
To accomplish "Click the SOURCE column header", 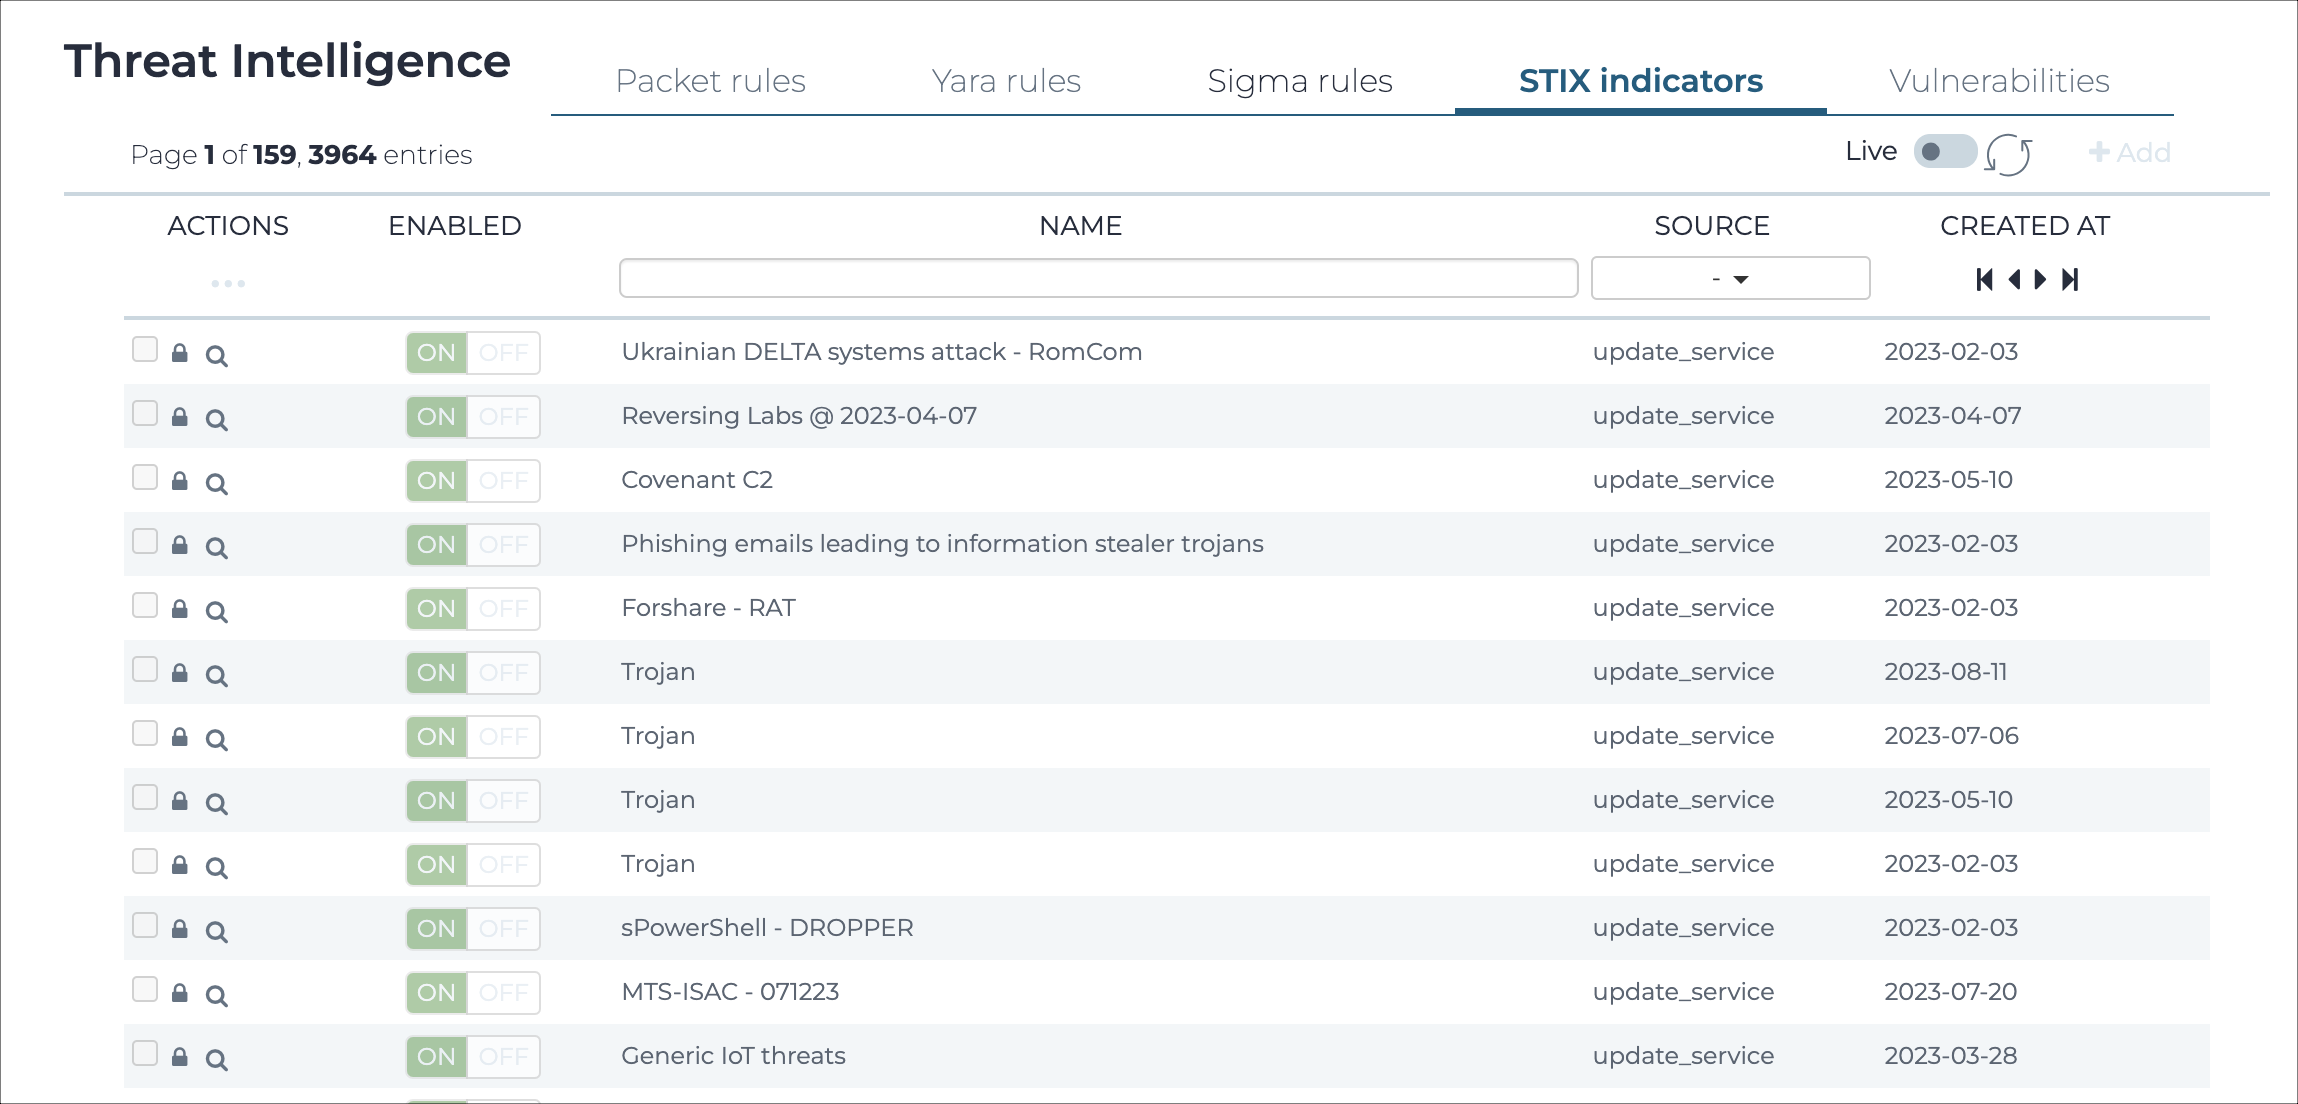I will tap(1712, 226).
